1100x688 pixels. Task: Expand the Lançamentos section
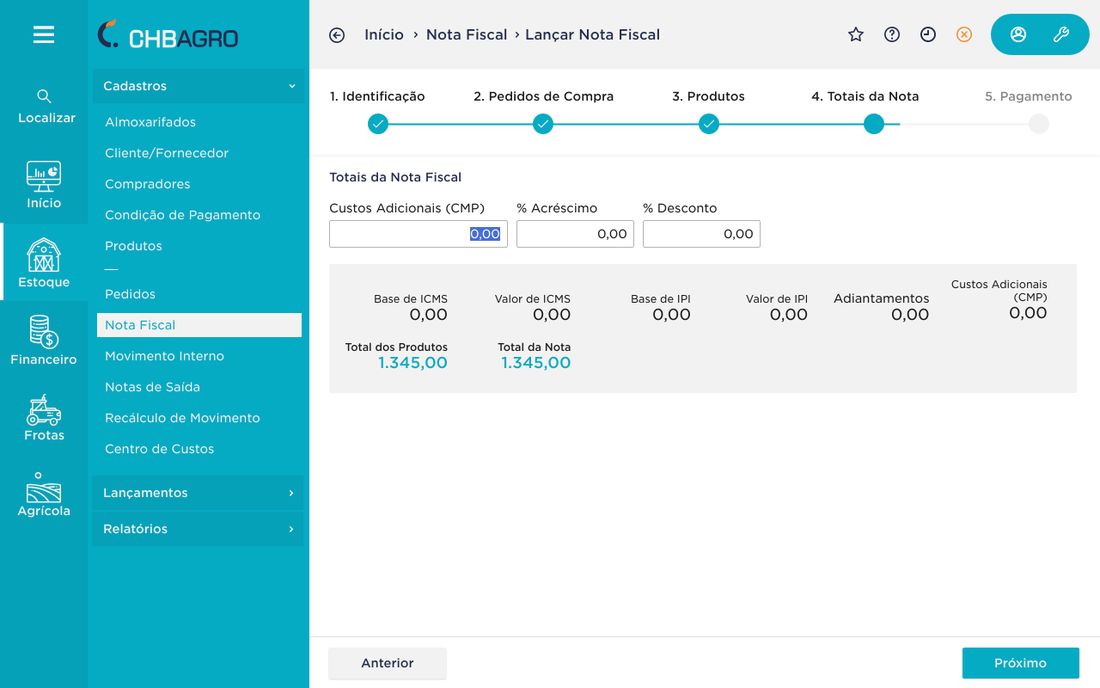coord(198,493)
